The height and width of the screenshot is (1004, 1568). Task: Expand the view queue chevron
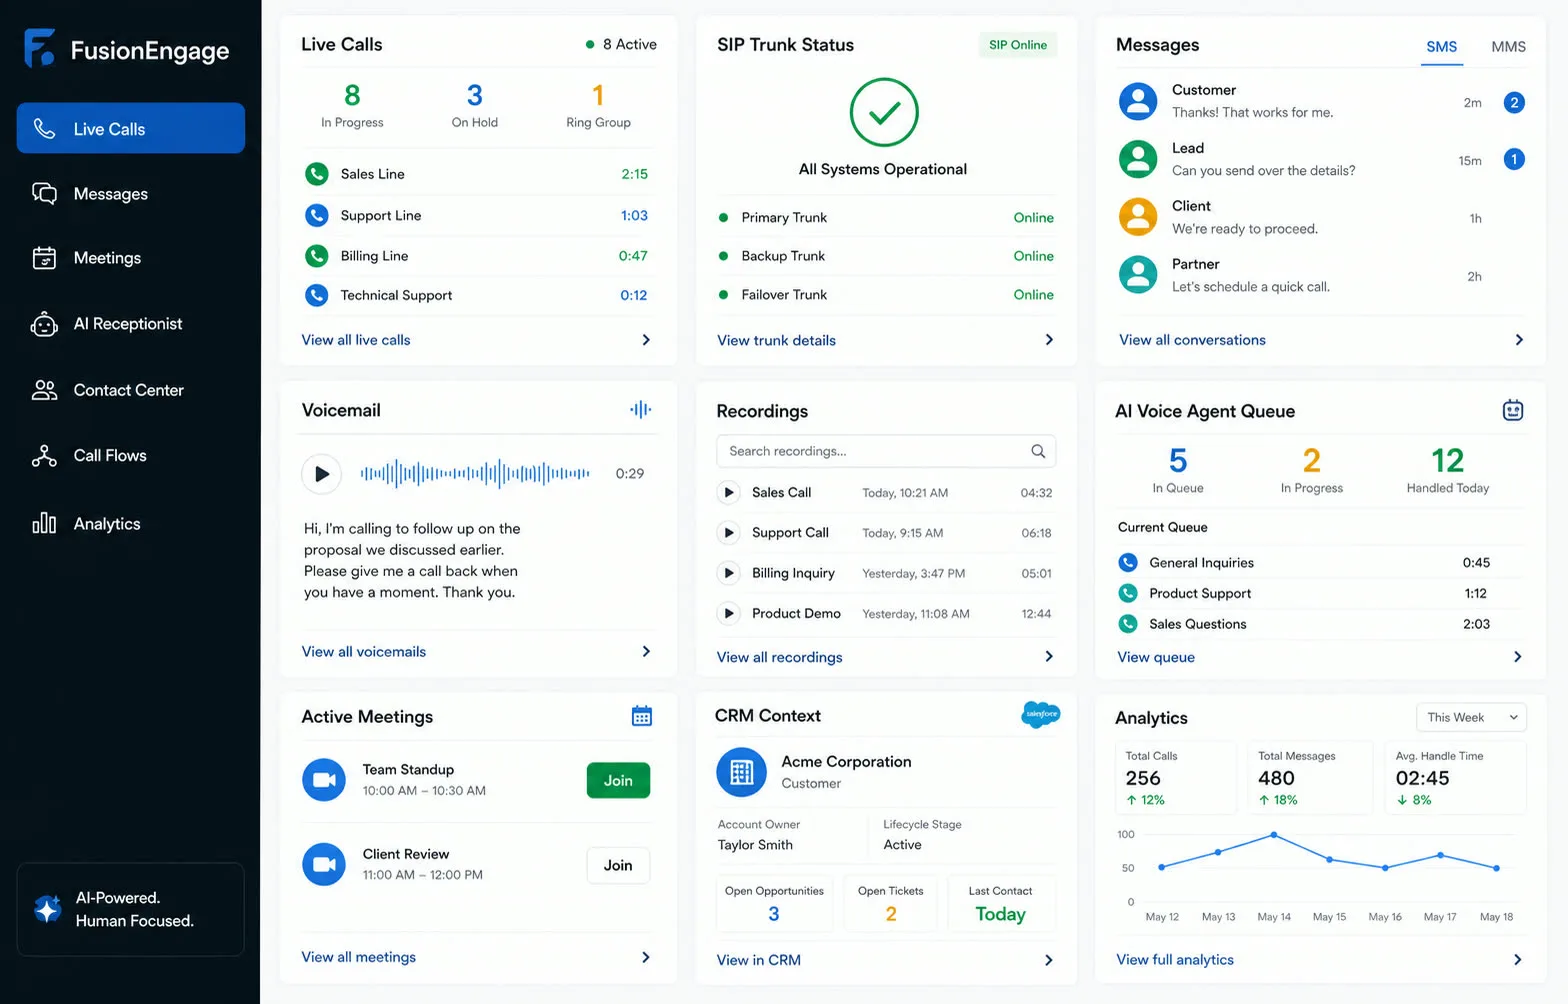[x=1518, y=657]
